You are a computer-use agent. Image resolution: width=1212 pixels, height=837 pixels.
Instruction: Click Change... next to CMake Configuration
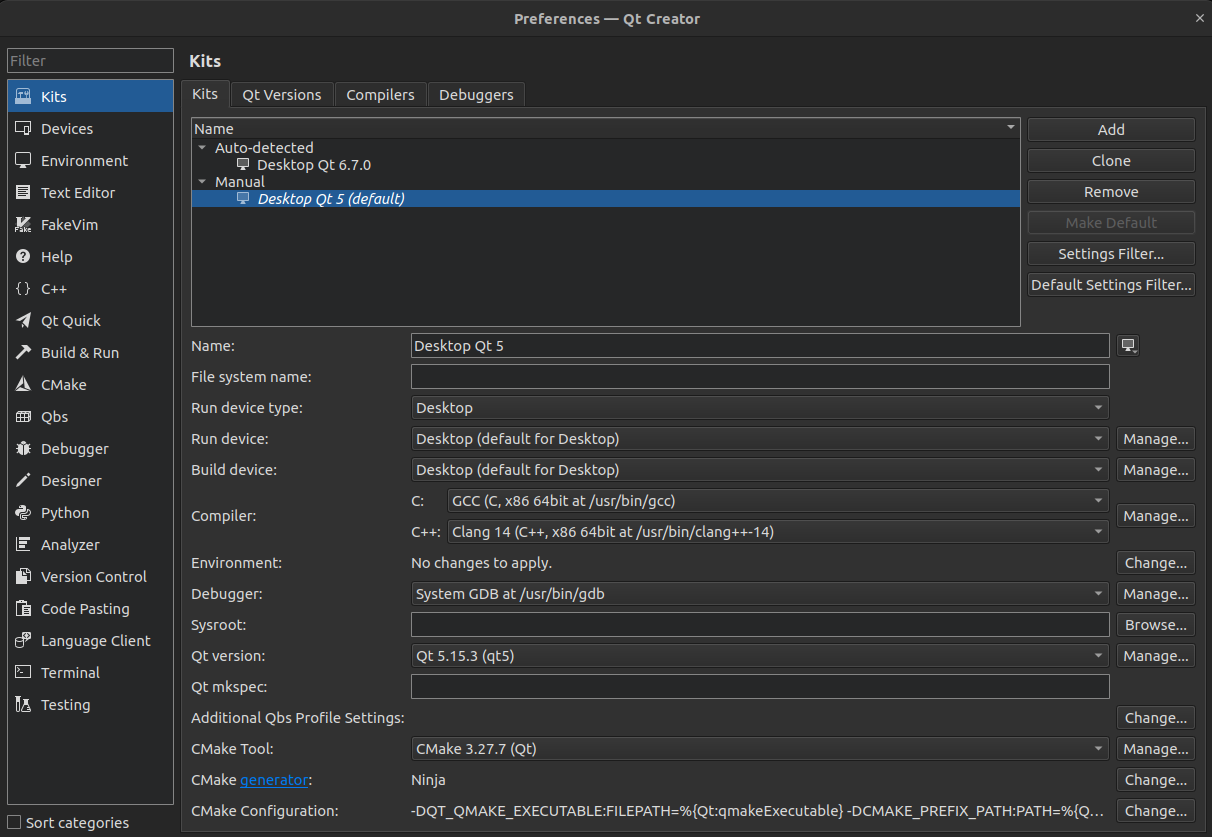click(1155, 811)
